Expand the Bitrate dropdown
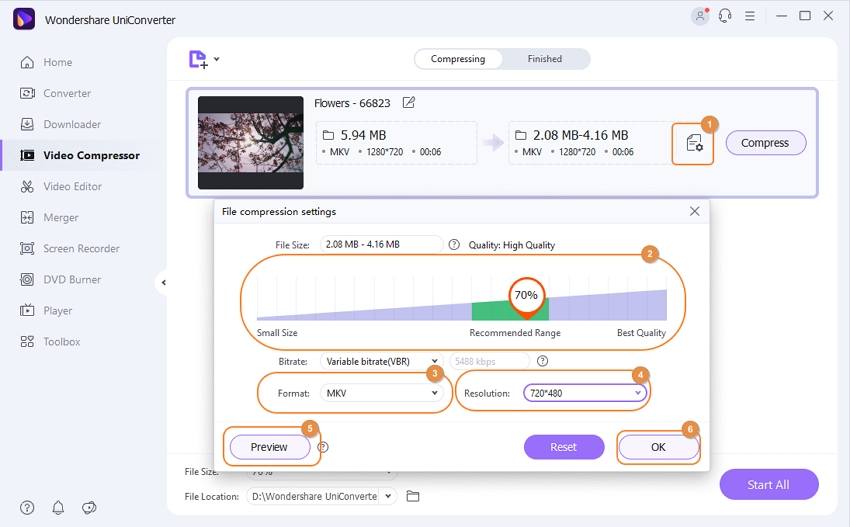 point(382,361)
